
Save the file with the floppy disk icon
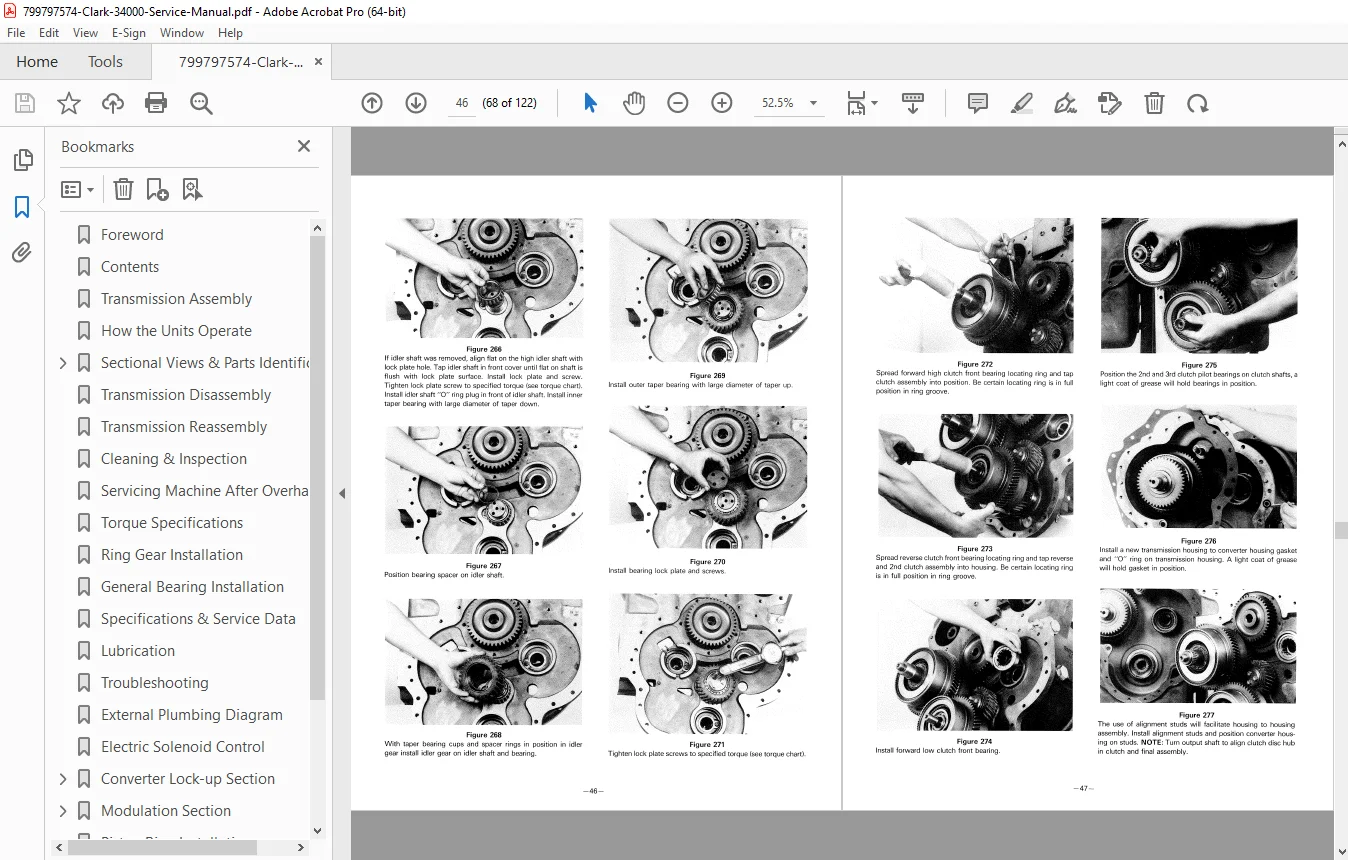25,103
